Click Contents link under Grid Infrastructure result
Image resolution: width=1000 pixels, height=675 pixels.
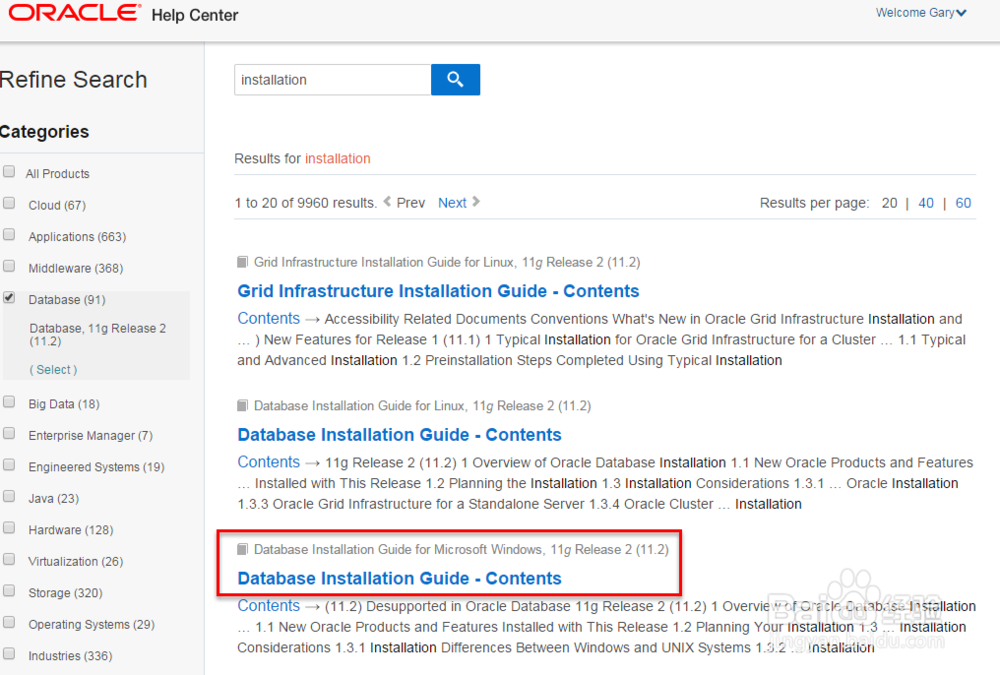pos(268,318)
